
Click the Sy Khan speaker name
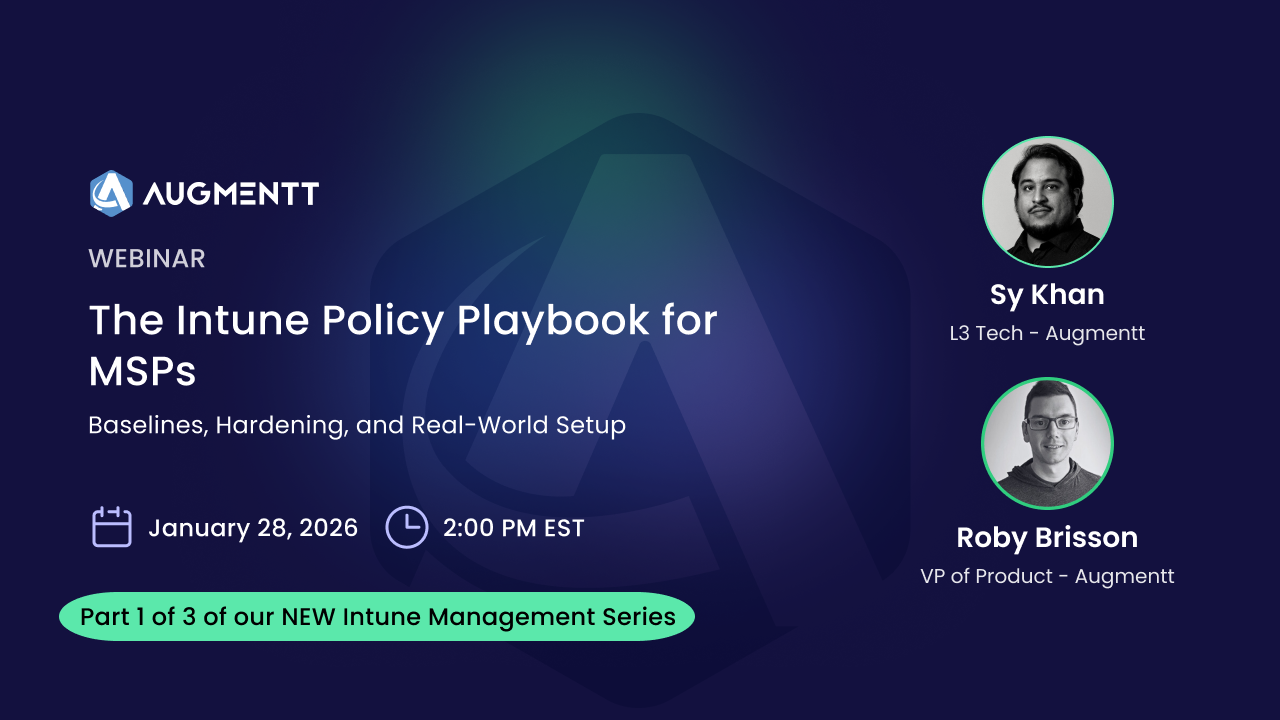tap(1047, 295)
